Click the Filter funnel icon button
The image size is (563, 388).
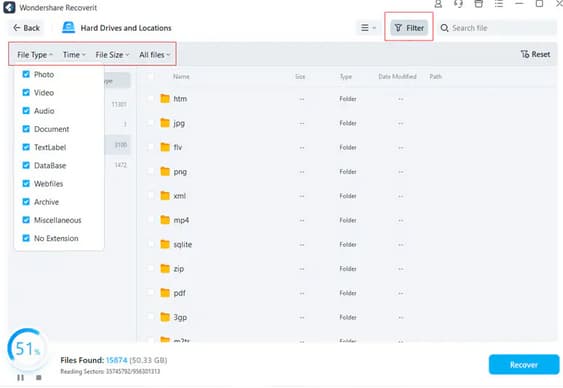point(409,28)
